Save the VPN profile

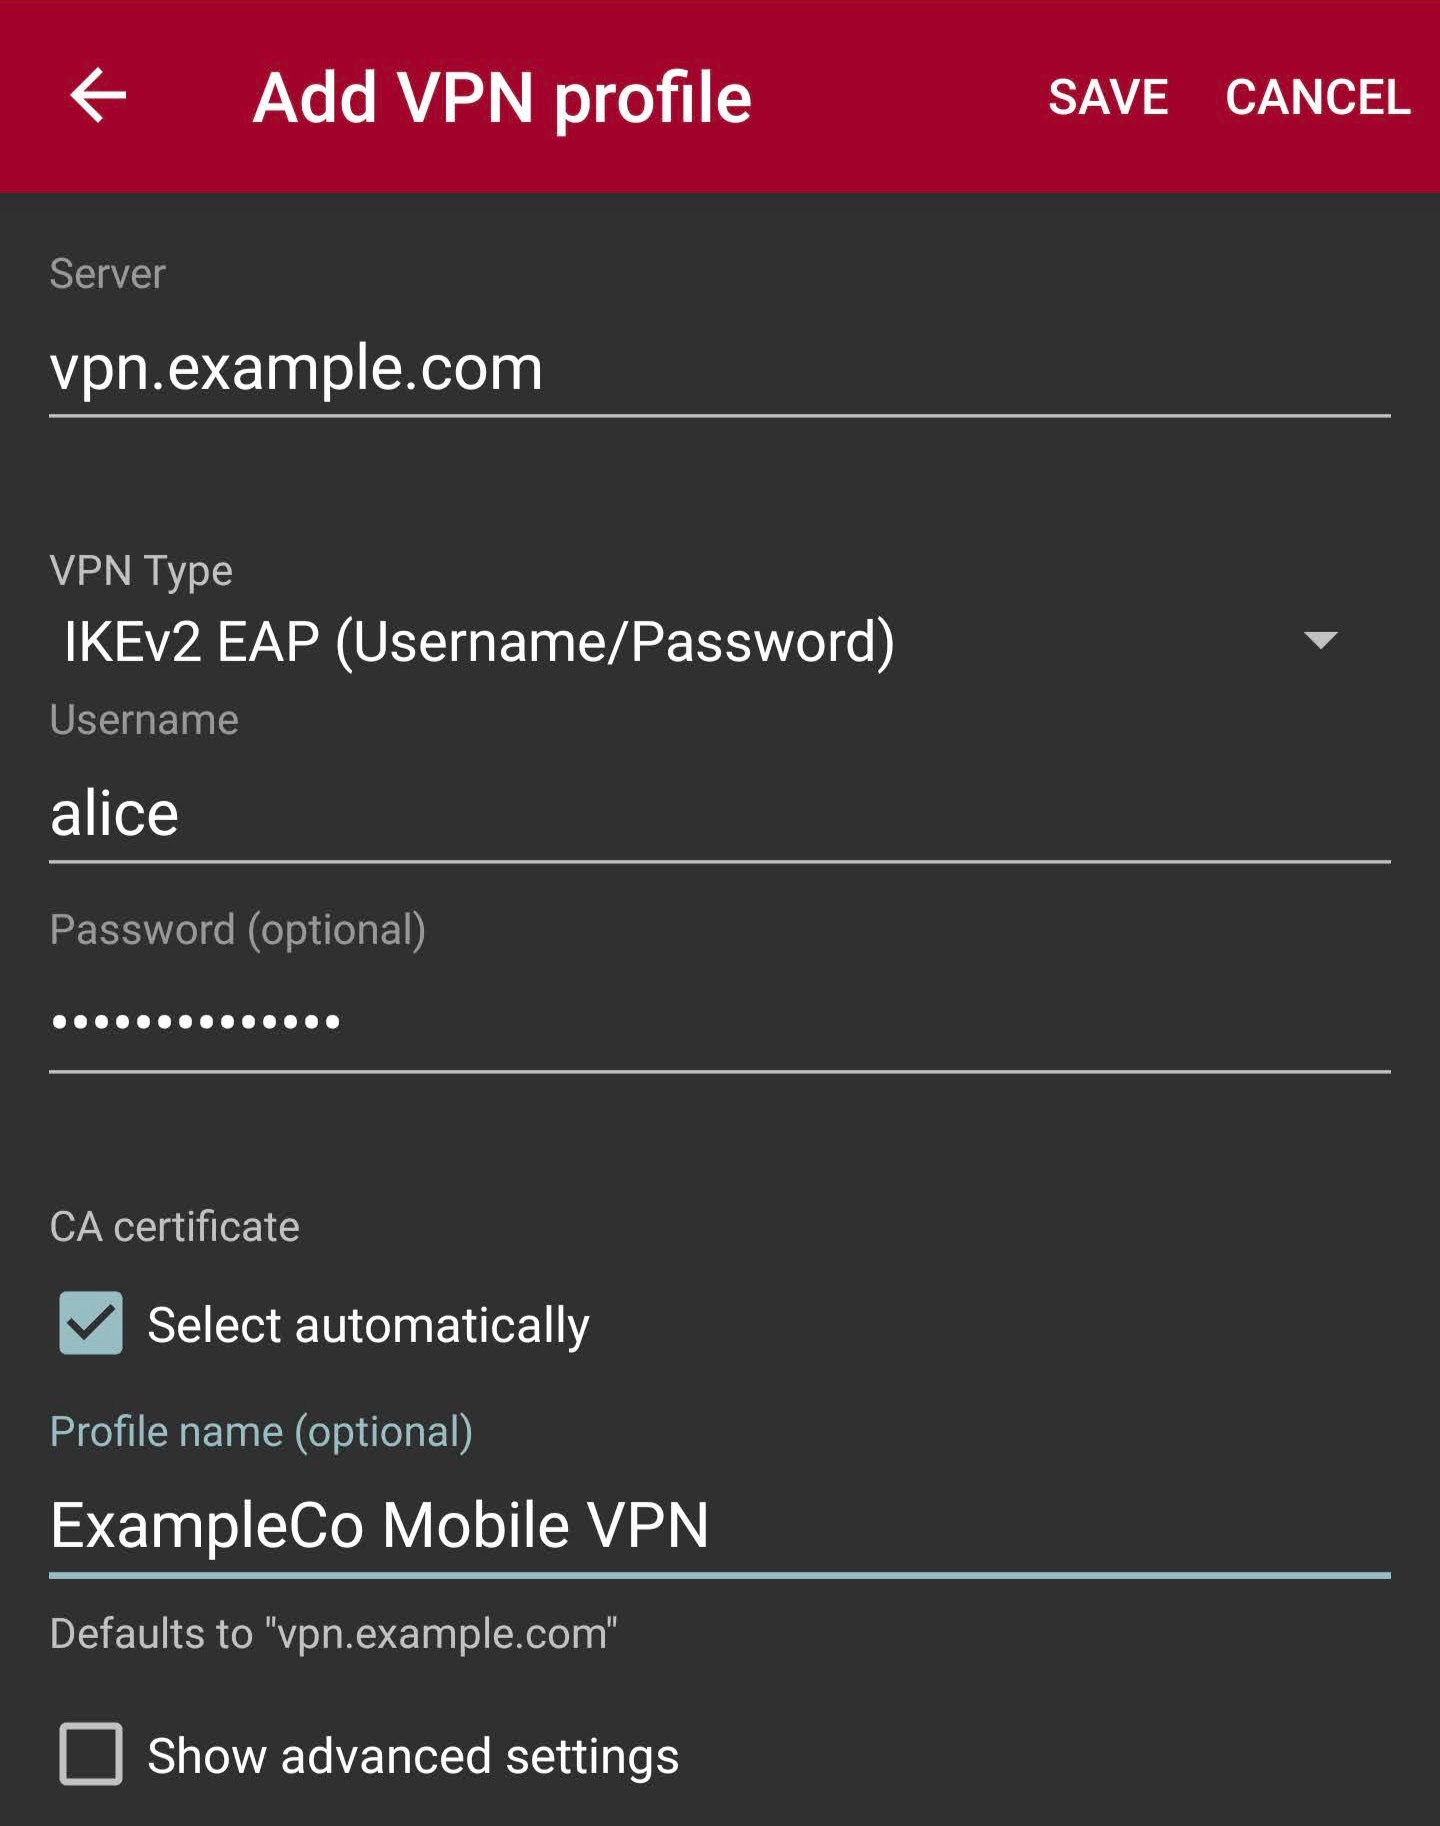[x=1107, y=98]
